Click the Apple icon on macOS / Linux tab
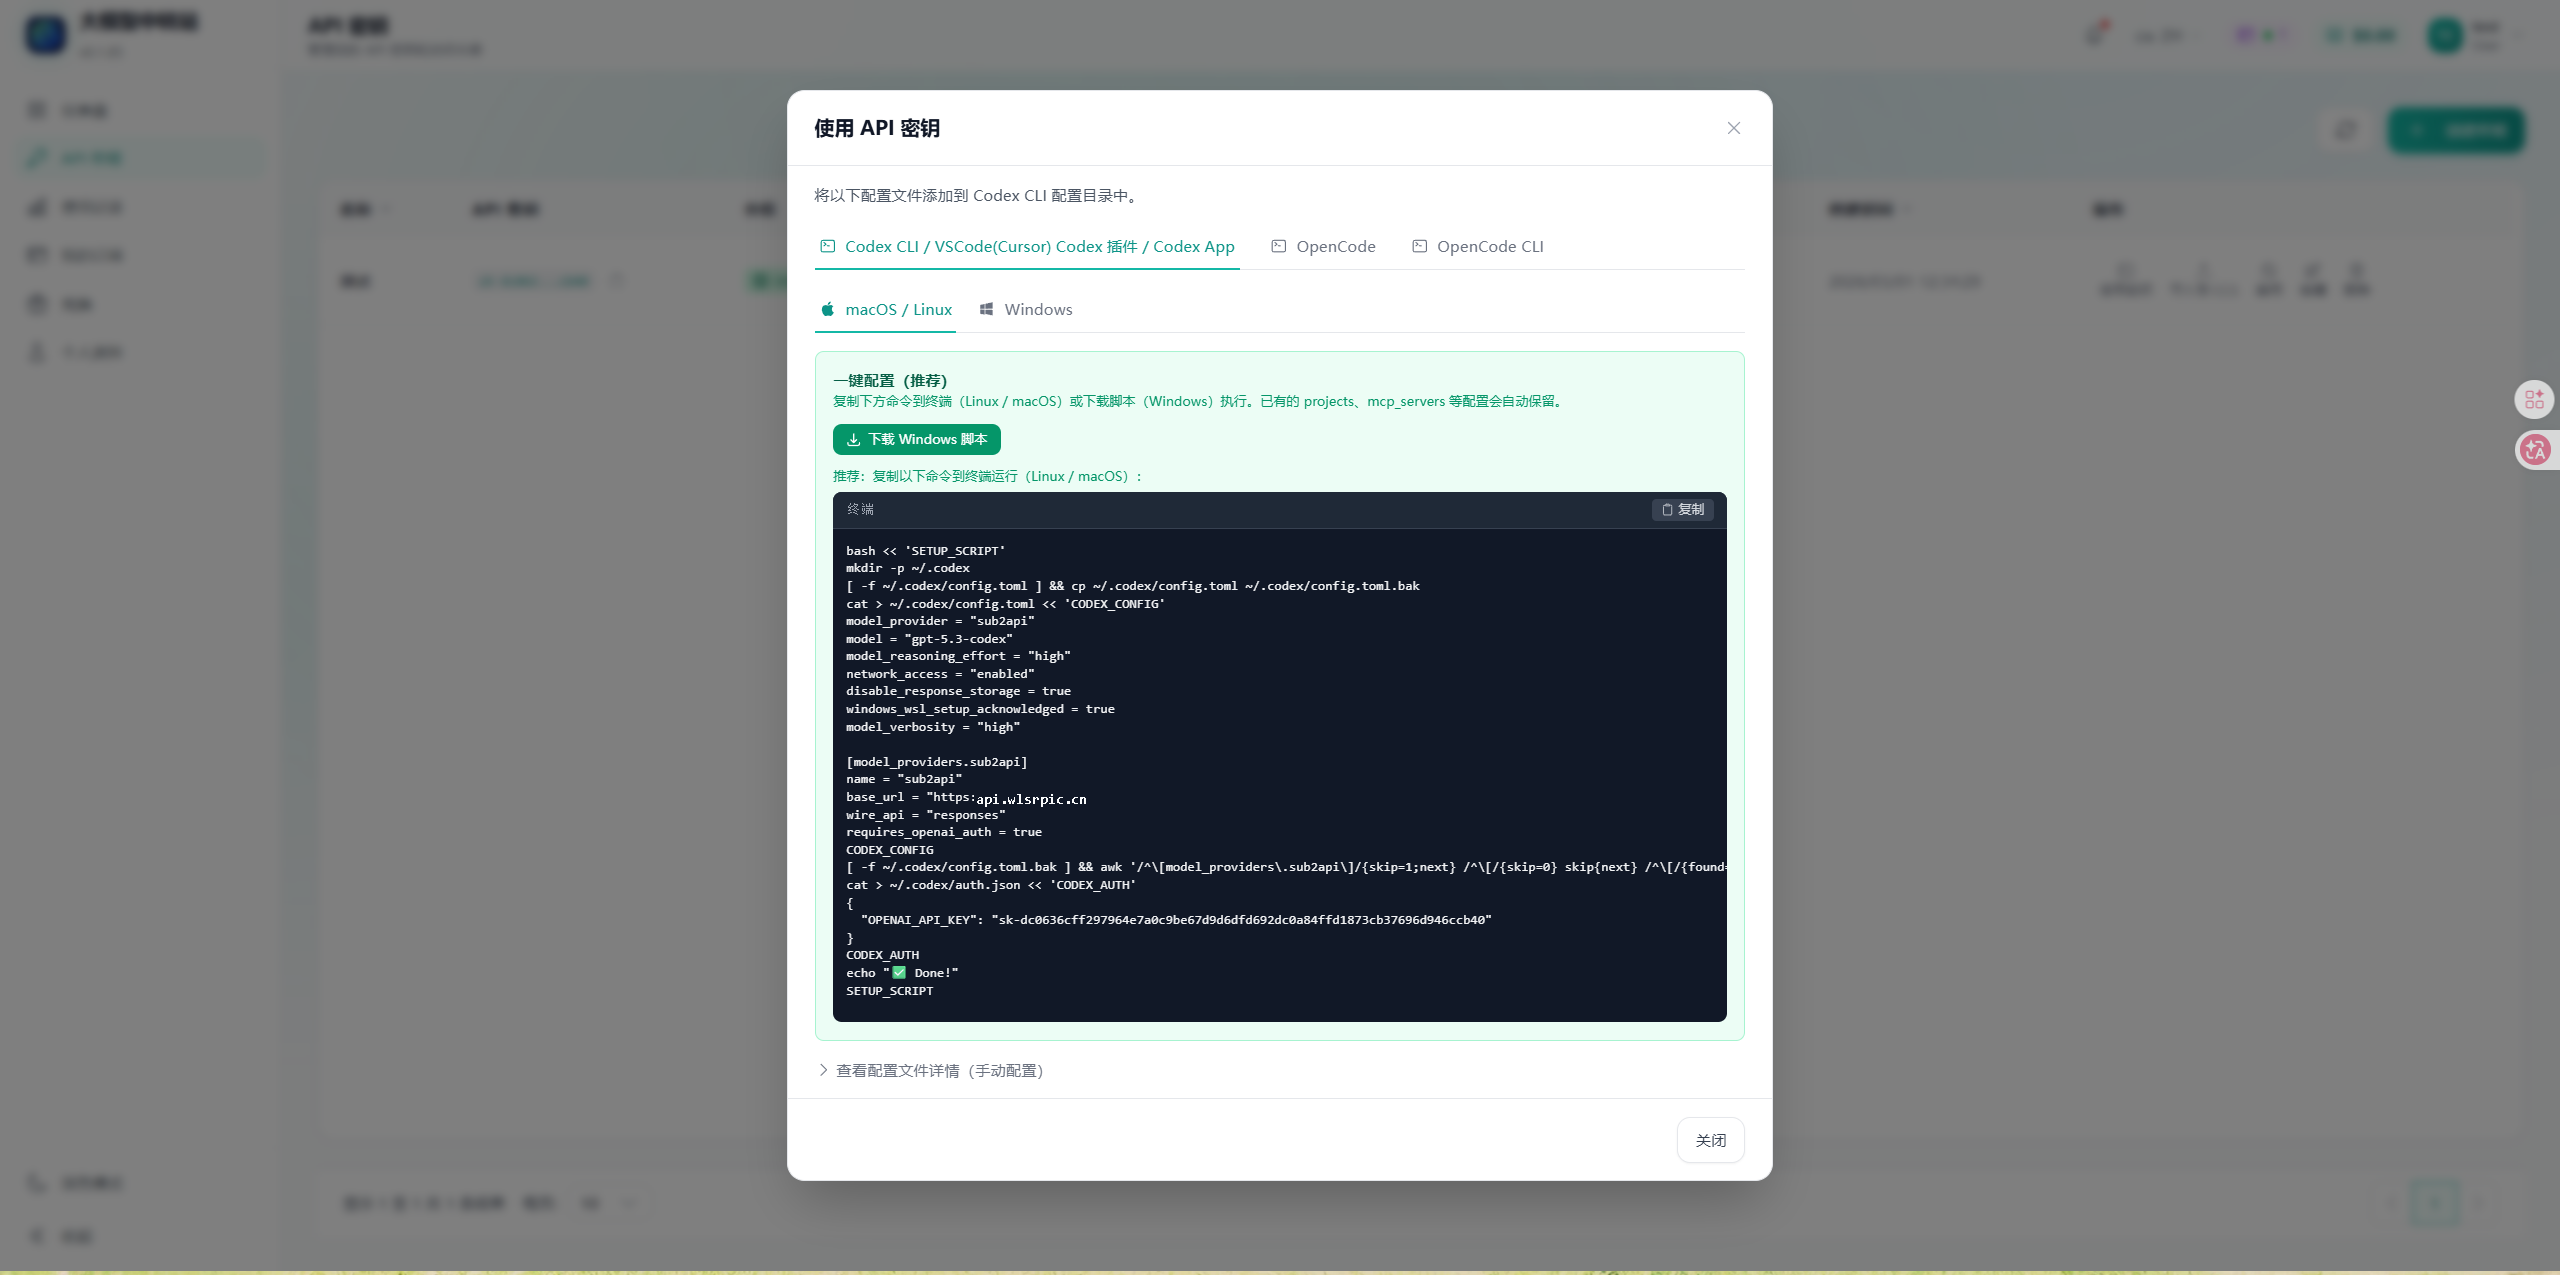2560x1275 pixels. point(828,310)
